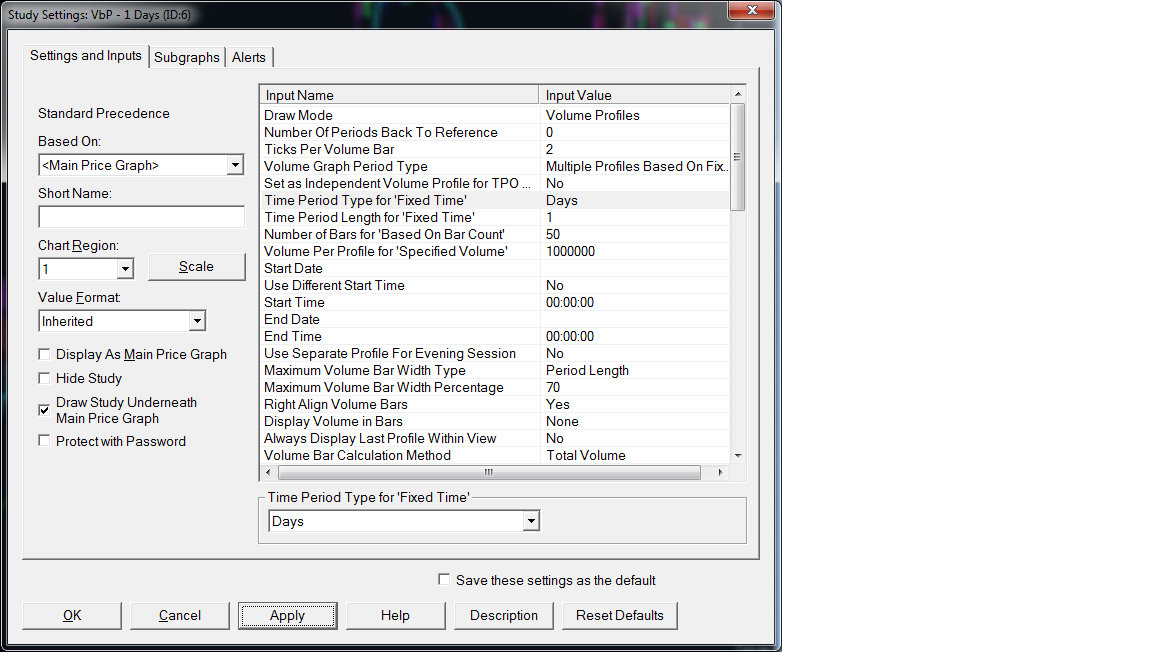This screenshot has height=652, width=1152.
Task: Open the Alerts tab
Action: (x=249, y=57)
